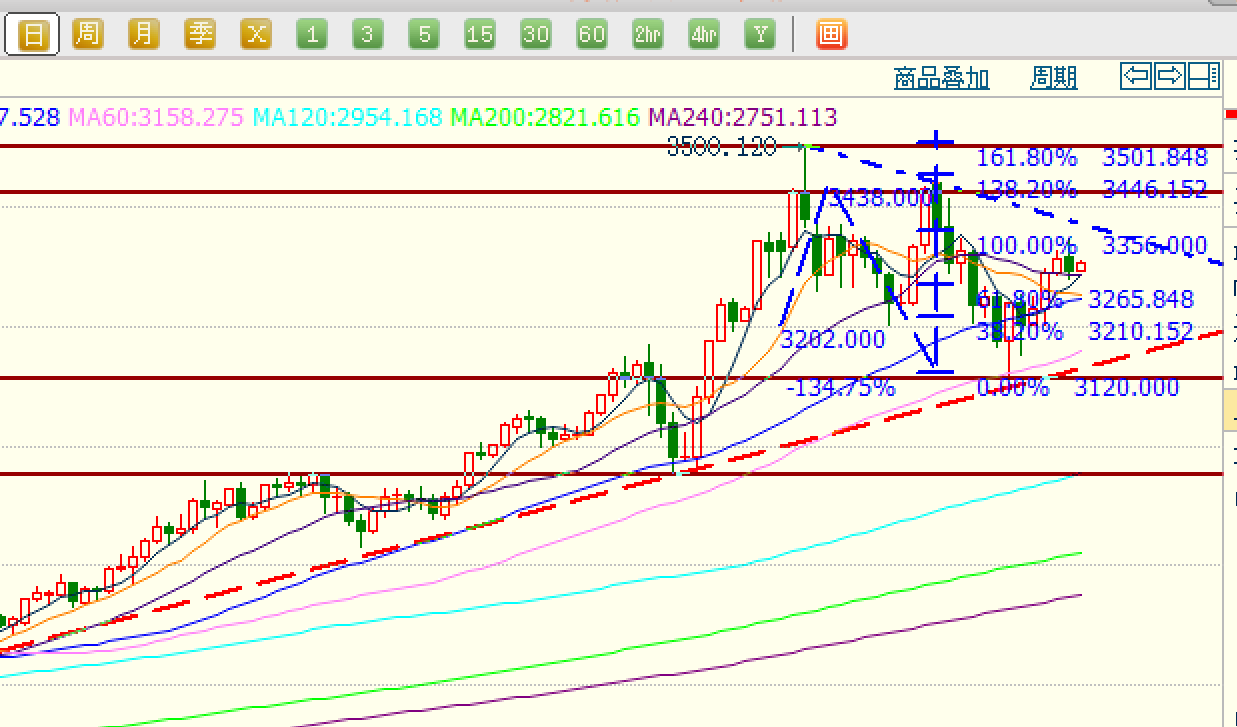Screen dimensions: 1237x727
Task: Select the 5-minute timeframe button
Action: click(x=424, y=35)
